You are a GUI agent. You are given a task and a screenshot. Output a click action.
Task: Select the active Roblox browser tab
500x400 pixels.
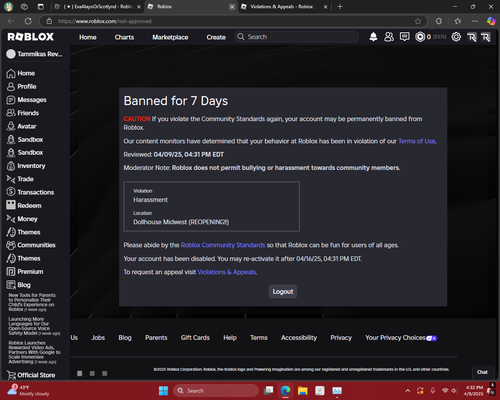point(191,7)
